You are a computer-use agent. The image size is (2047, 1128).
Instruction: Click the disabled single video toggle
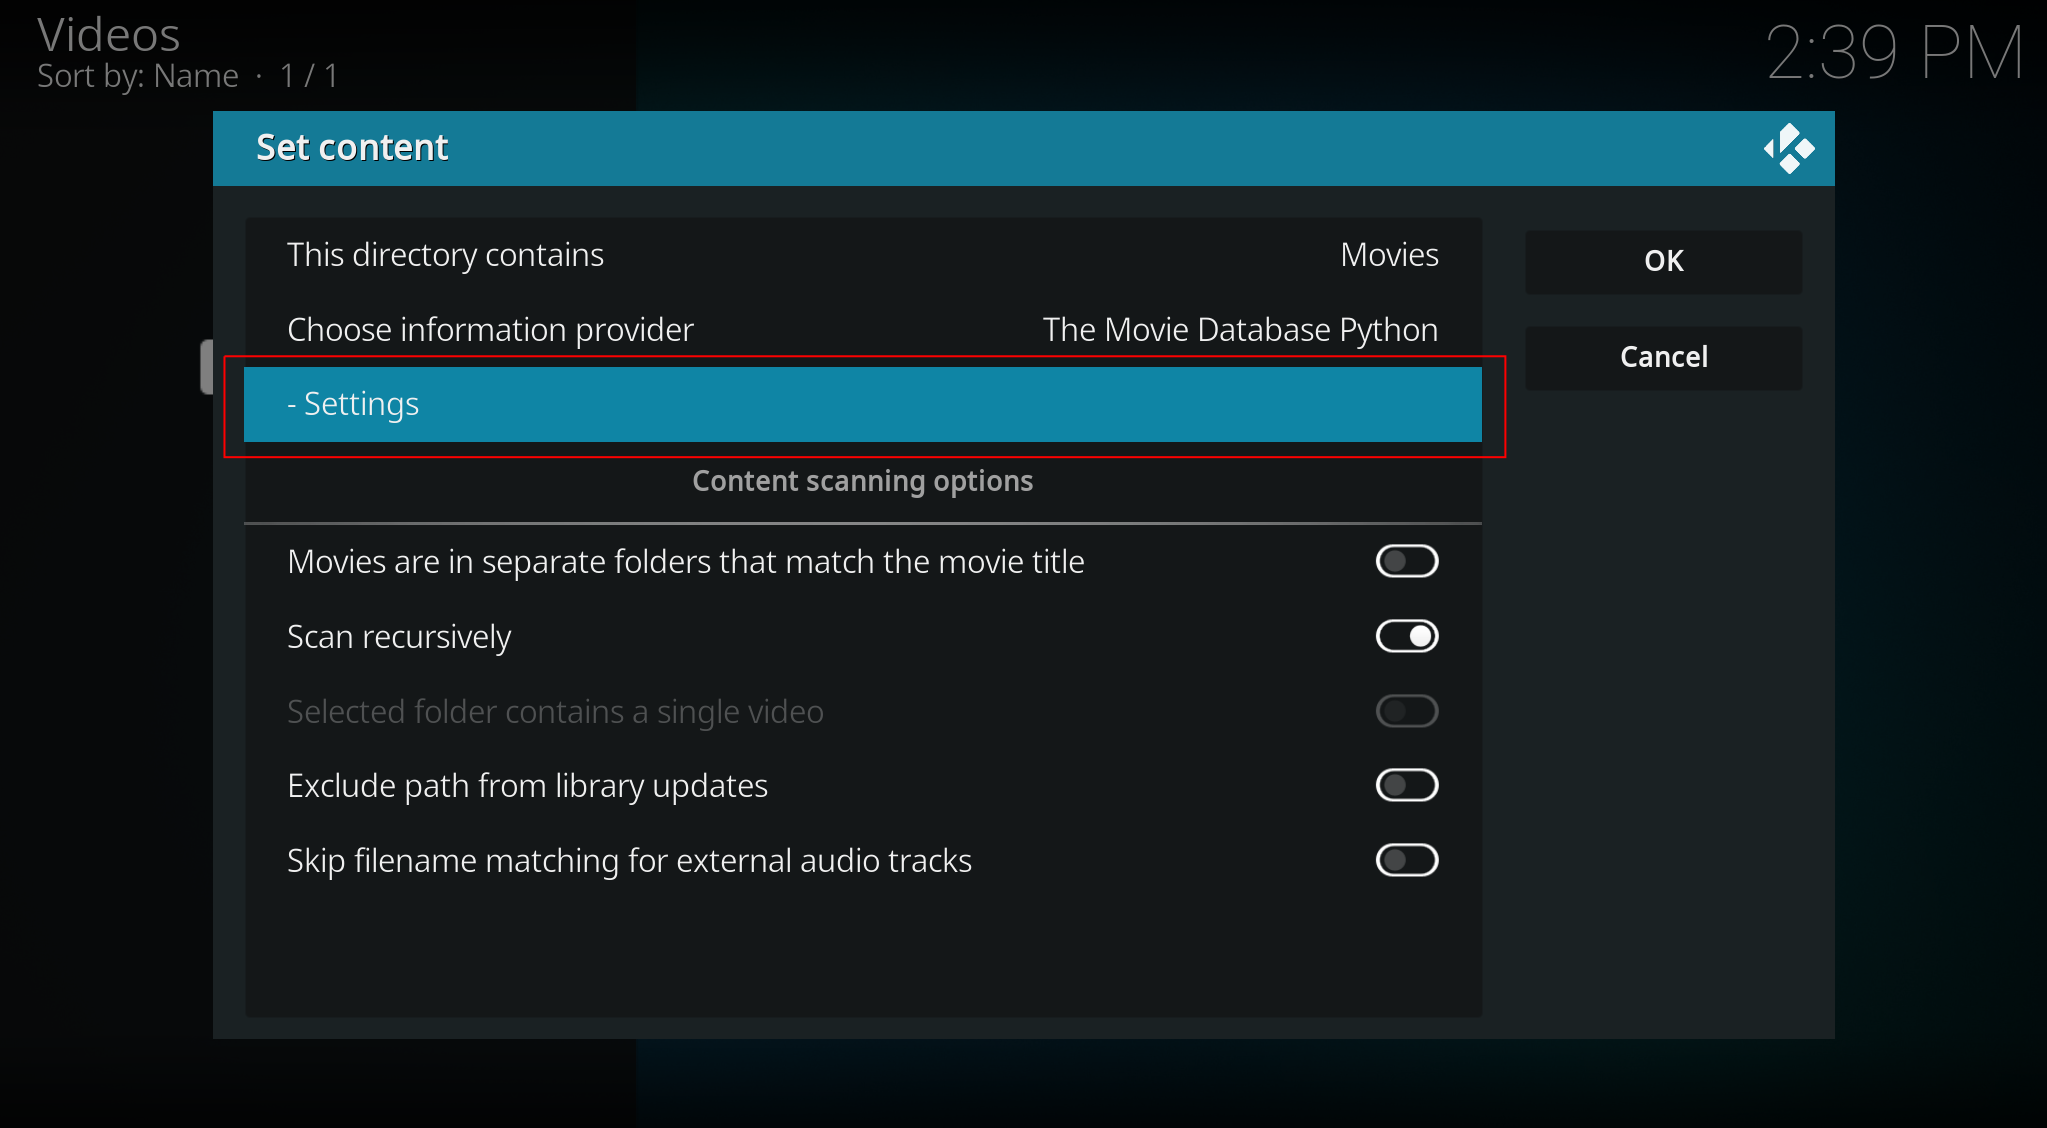(x=1406, y=711)
